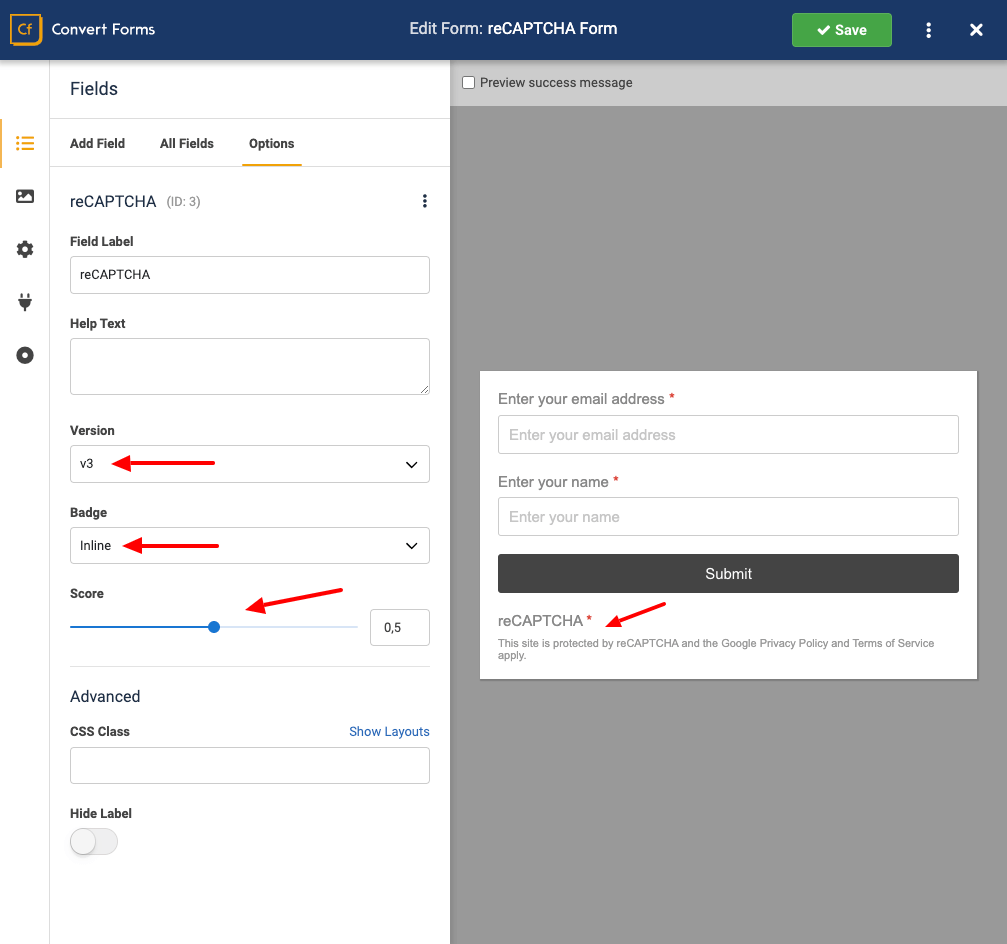The width and height of the screenshot is (1007, 944).
Task: Click the Advanced section heading
Action: click(x=105, y=697)
